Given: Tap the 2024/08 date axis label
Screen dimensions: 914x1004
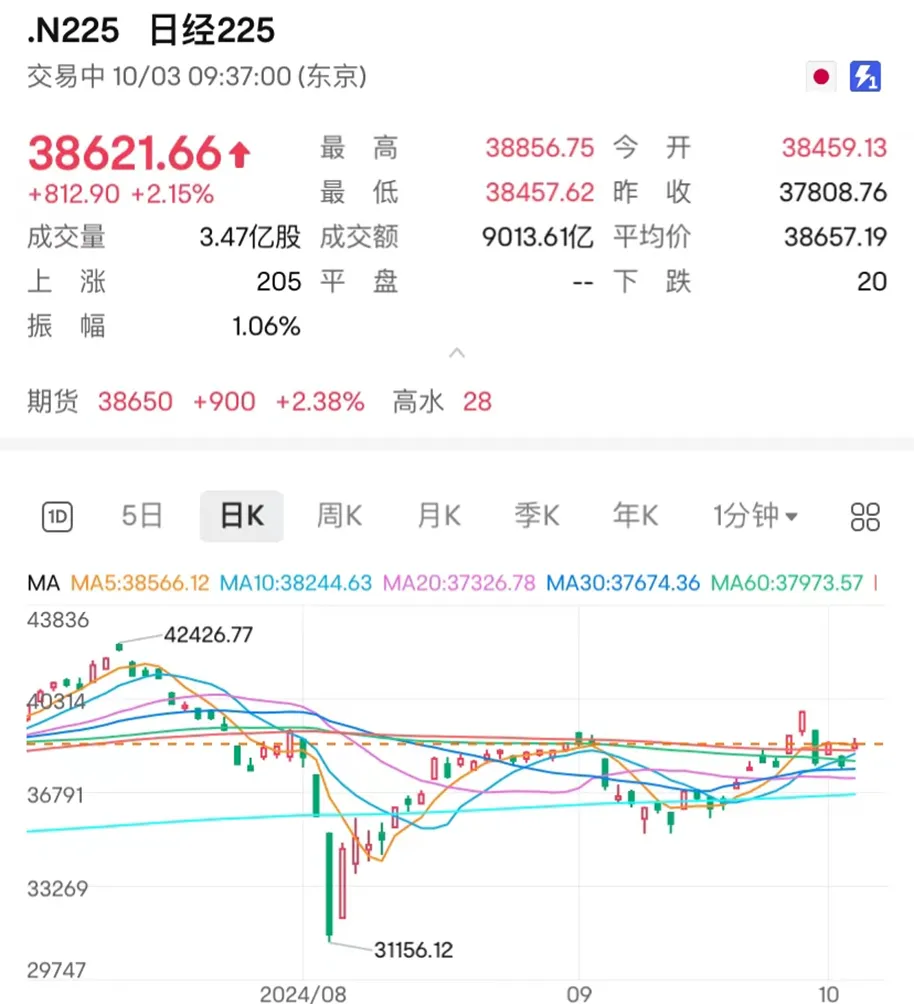Looking at the screenshot, I should pyautogui.click(x=302, y=994).
